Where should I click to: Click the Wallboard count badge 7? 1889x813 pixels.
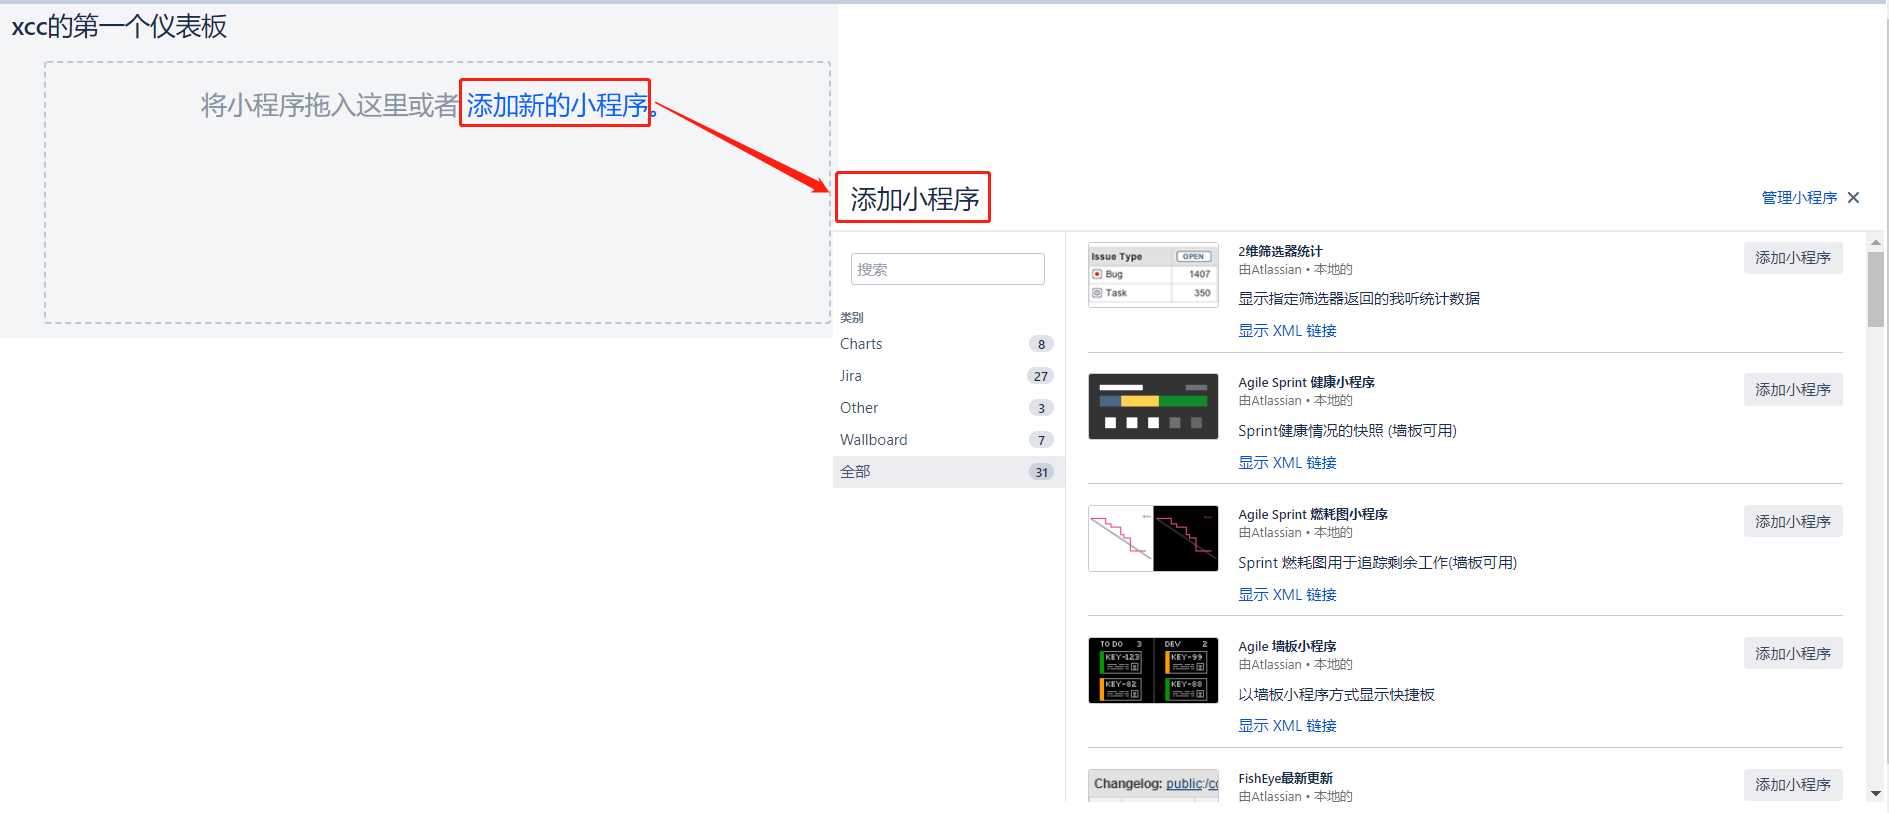[1041, 440]
